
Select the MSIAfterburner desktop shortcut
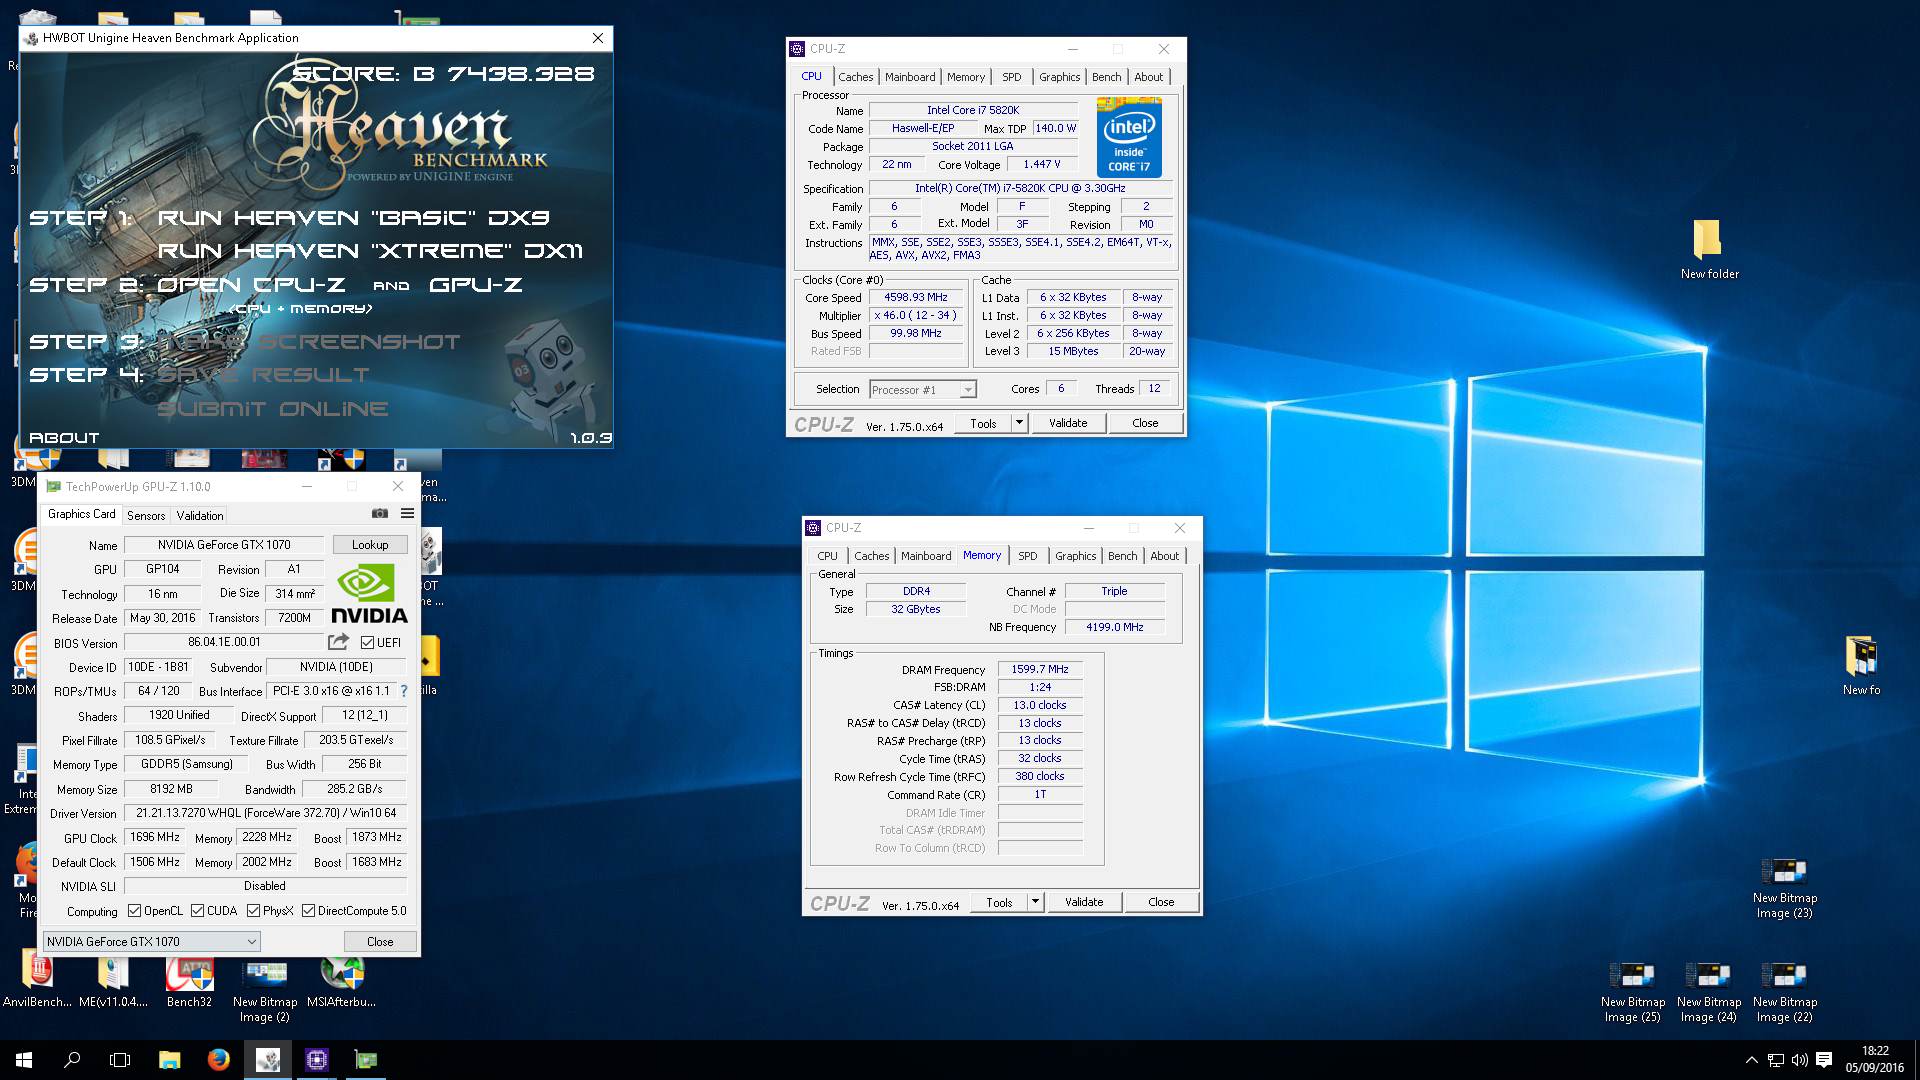pos(341,980)
